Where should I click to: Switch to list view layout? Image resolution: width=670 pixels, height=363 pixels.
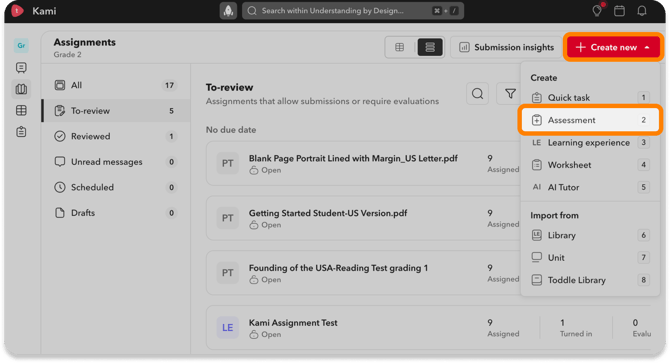pos(430,47)
